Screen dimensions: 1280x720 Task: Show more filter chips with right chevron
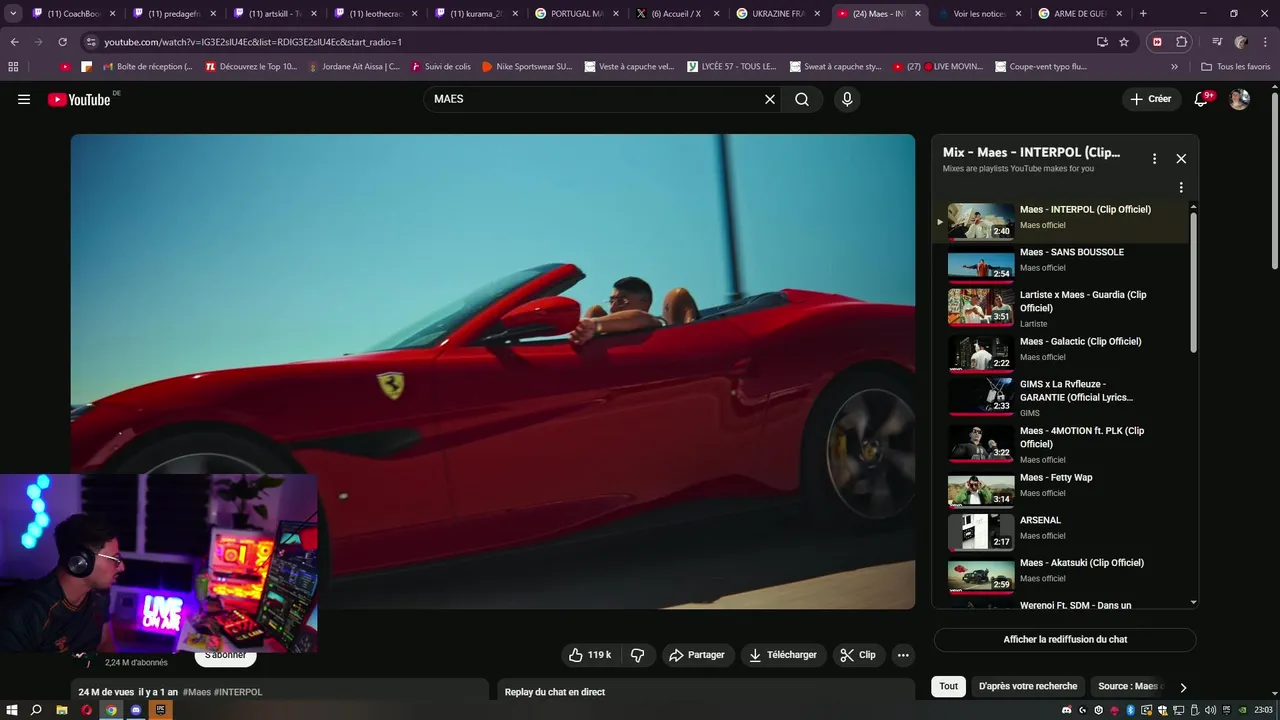point(1183,687)
